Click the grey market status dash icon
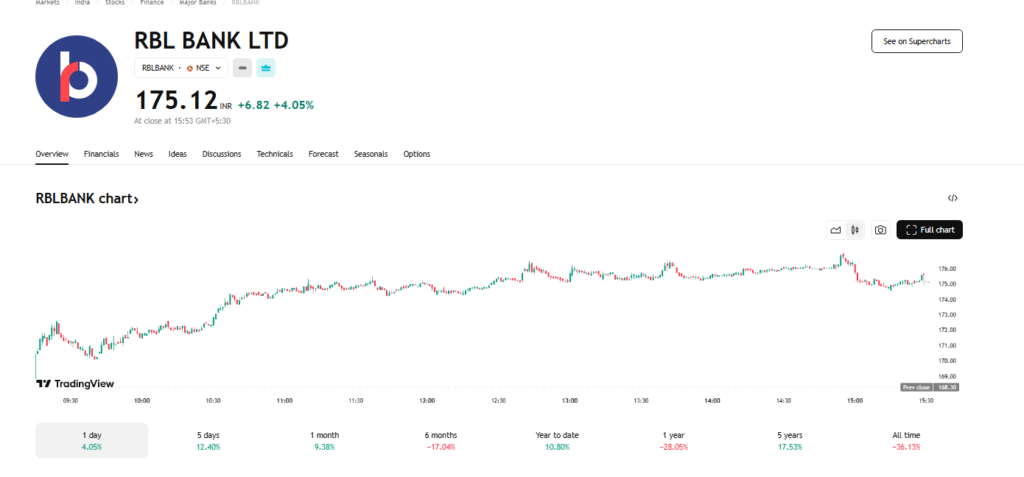Viewport: 1024px width, 477px height. [x=242, y=67]
